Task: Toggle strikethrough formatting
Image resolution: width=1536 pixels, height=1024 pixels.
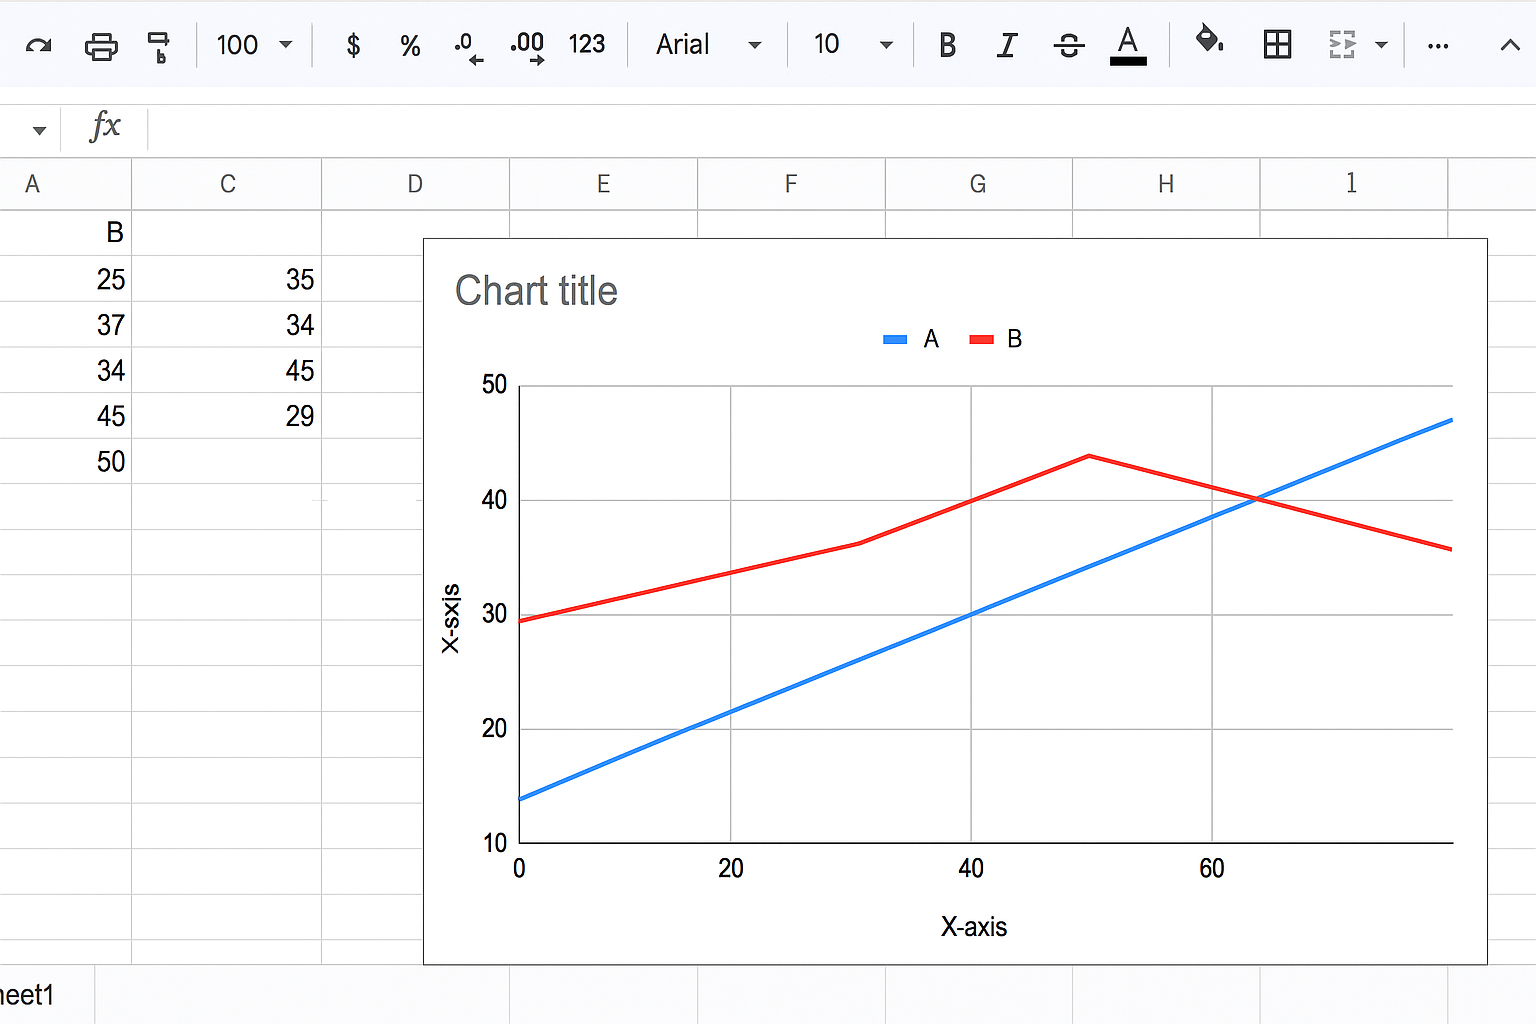Action: tap(1069, 45)
